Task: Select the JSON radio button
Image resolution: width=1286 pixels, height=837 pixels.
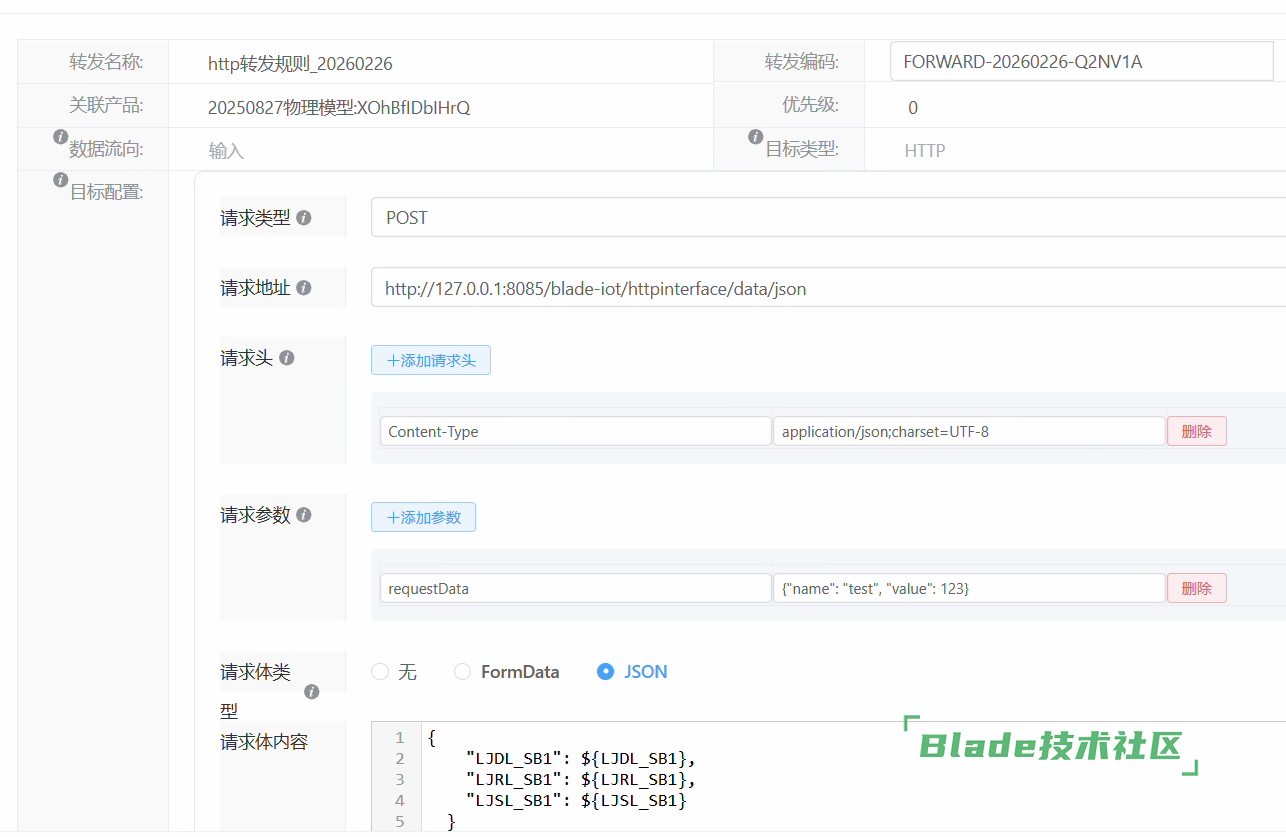Action: (605, 672)
